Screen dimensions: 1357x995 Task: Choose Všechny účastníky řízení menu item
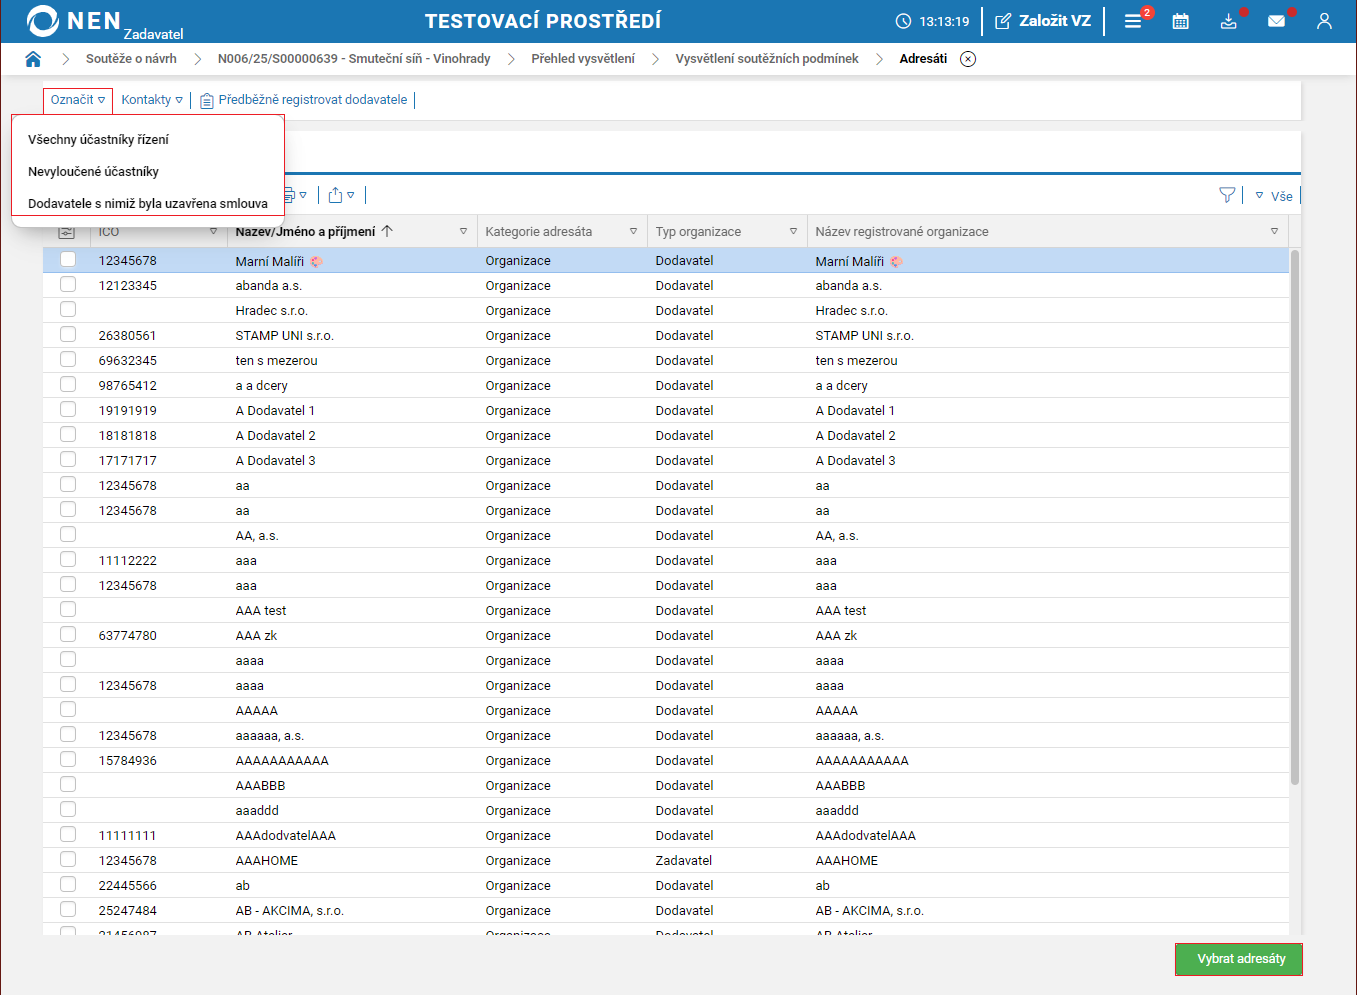(98, 140)
